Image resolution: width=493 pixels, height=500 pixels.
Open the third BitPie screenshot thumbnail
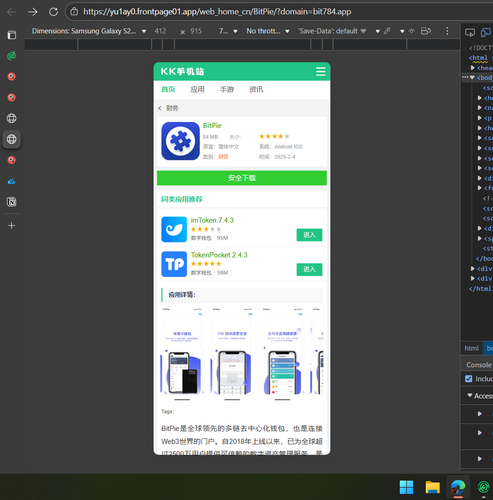[282, 354]
